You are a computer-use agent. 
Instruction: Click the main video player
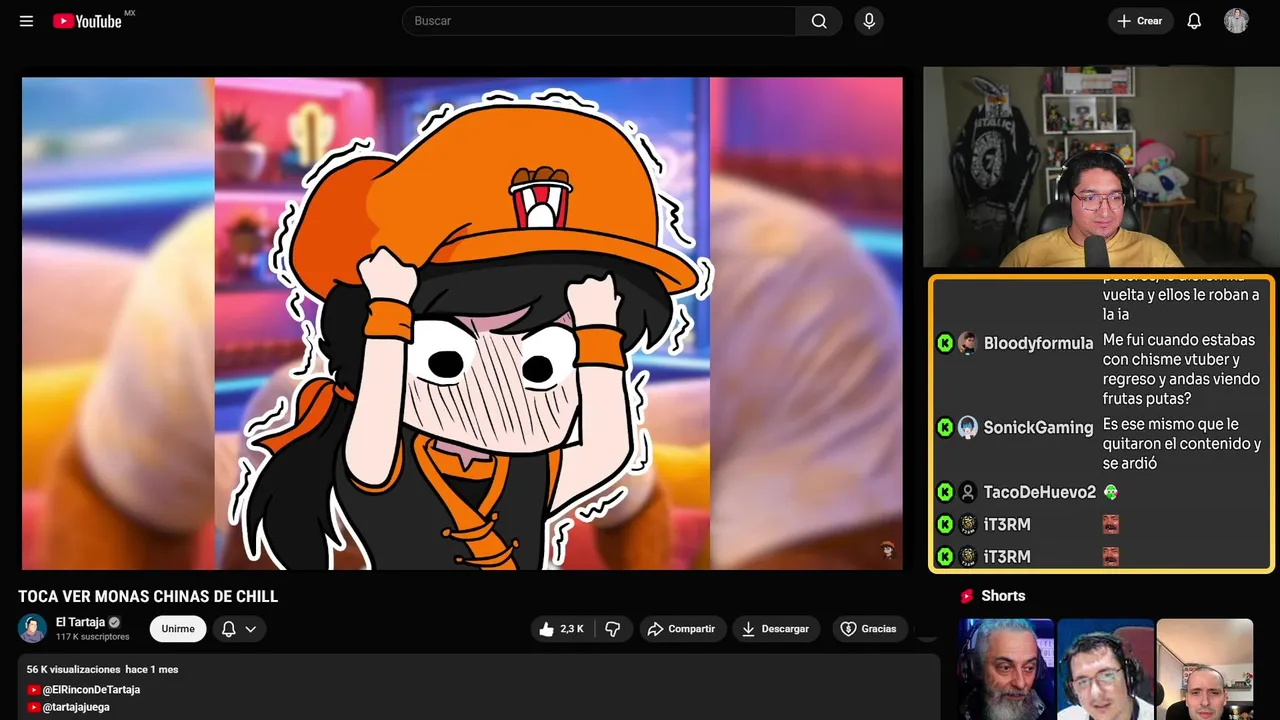(x=462, y=323)
